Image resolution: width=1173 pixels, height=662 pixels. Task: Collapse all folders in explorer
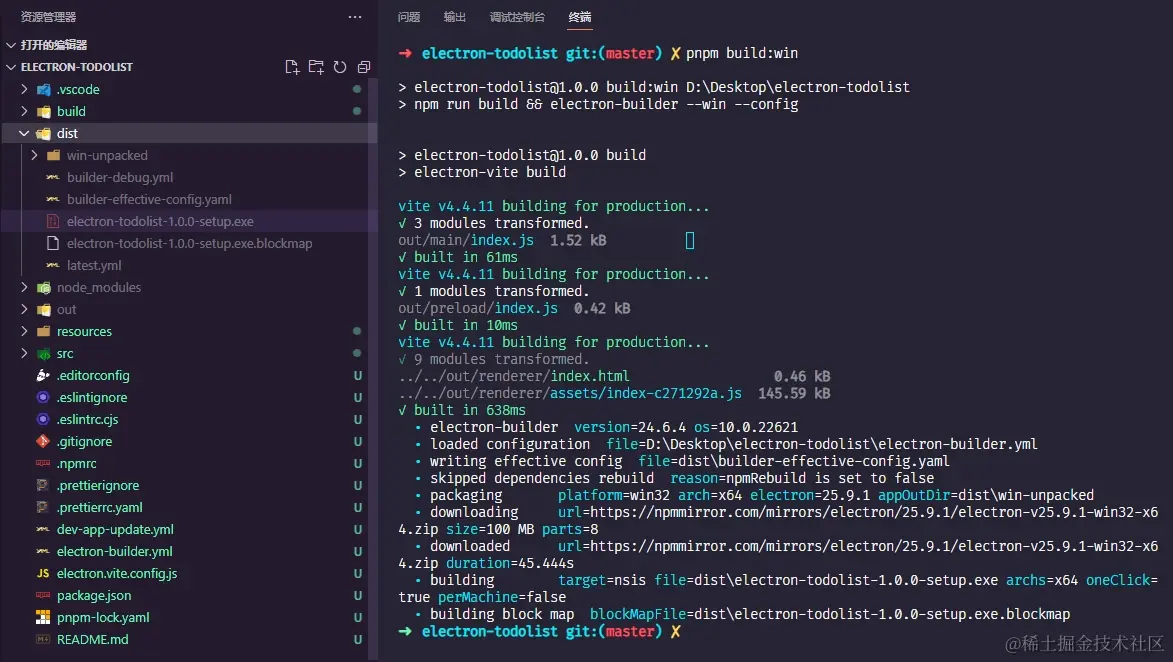pyautogui.click(x=364, y=67)
